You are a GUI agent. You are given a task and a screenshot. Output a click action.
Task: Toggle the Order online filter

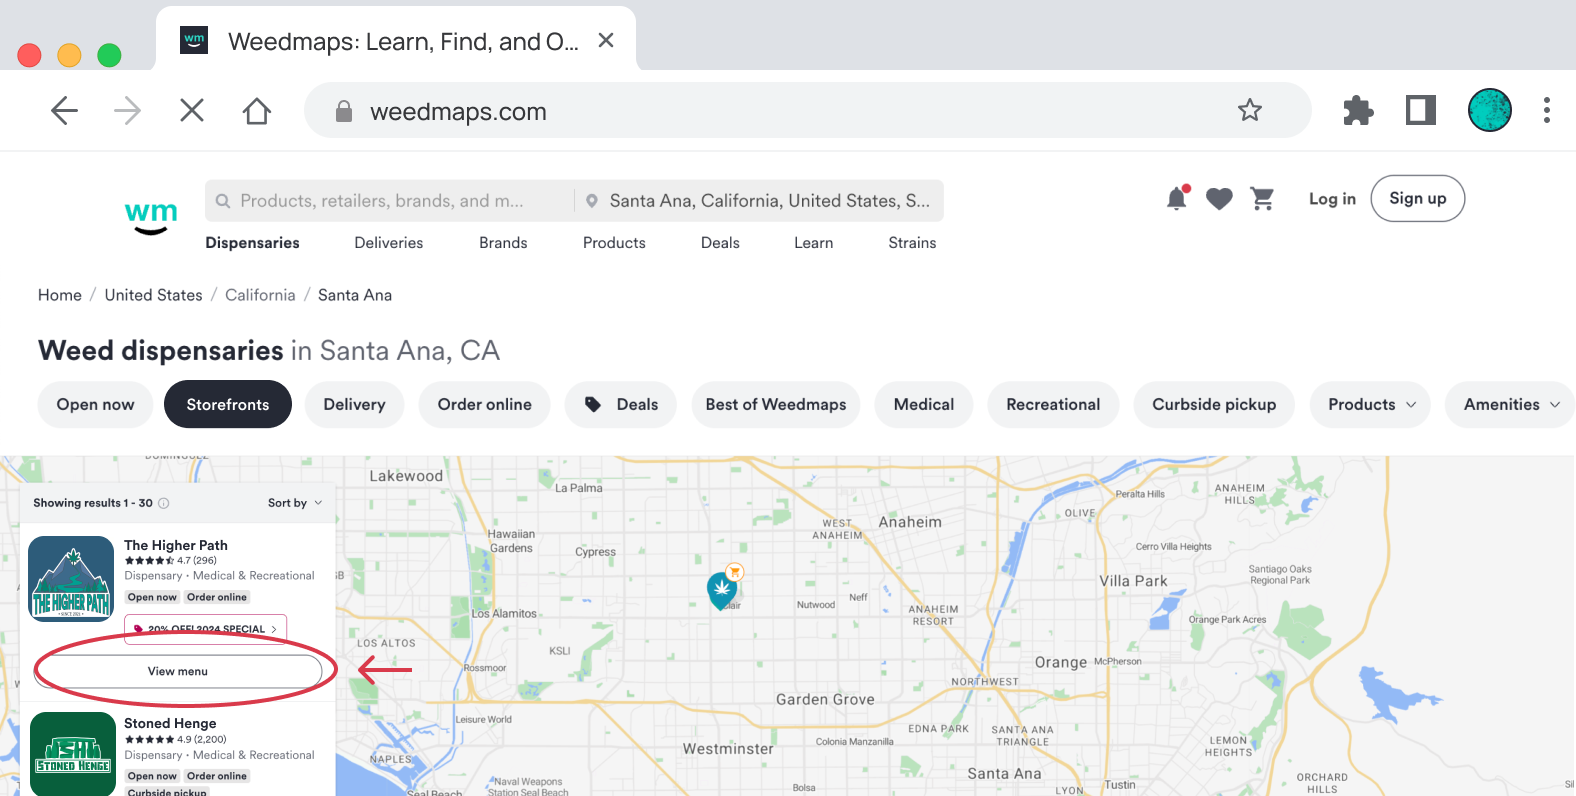[485, 404]
